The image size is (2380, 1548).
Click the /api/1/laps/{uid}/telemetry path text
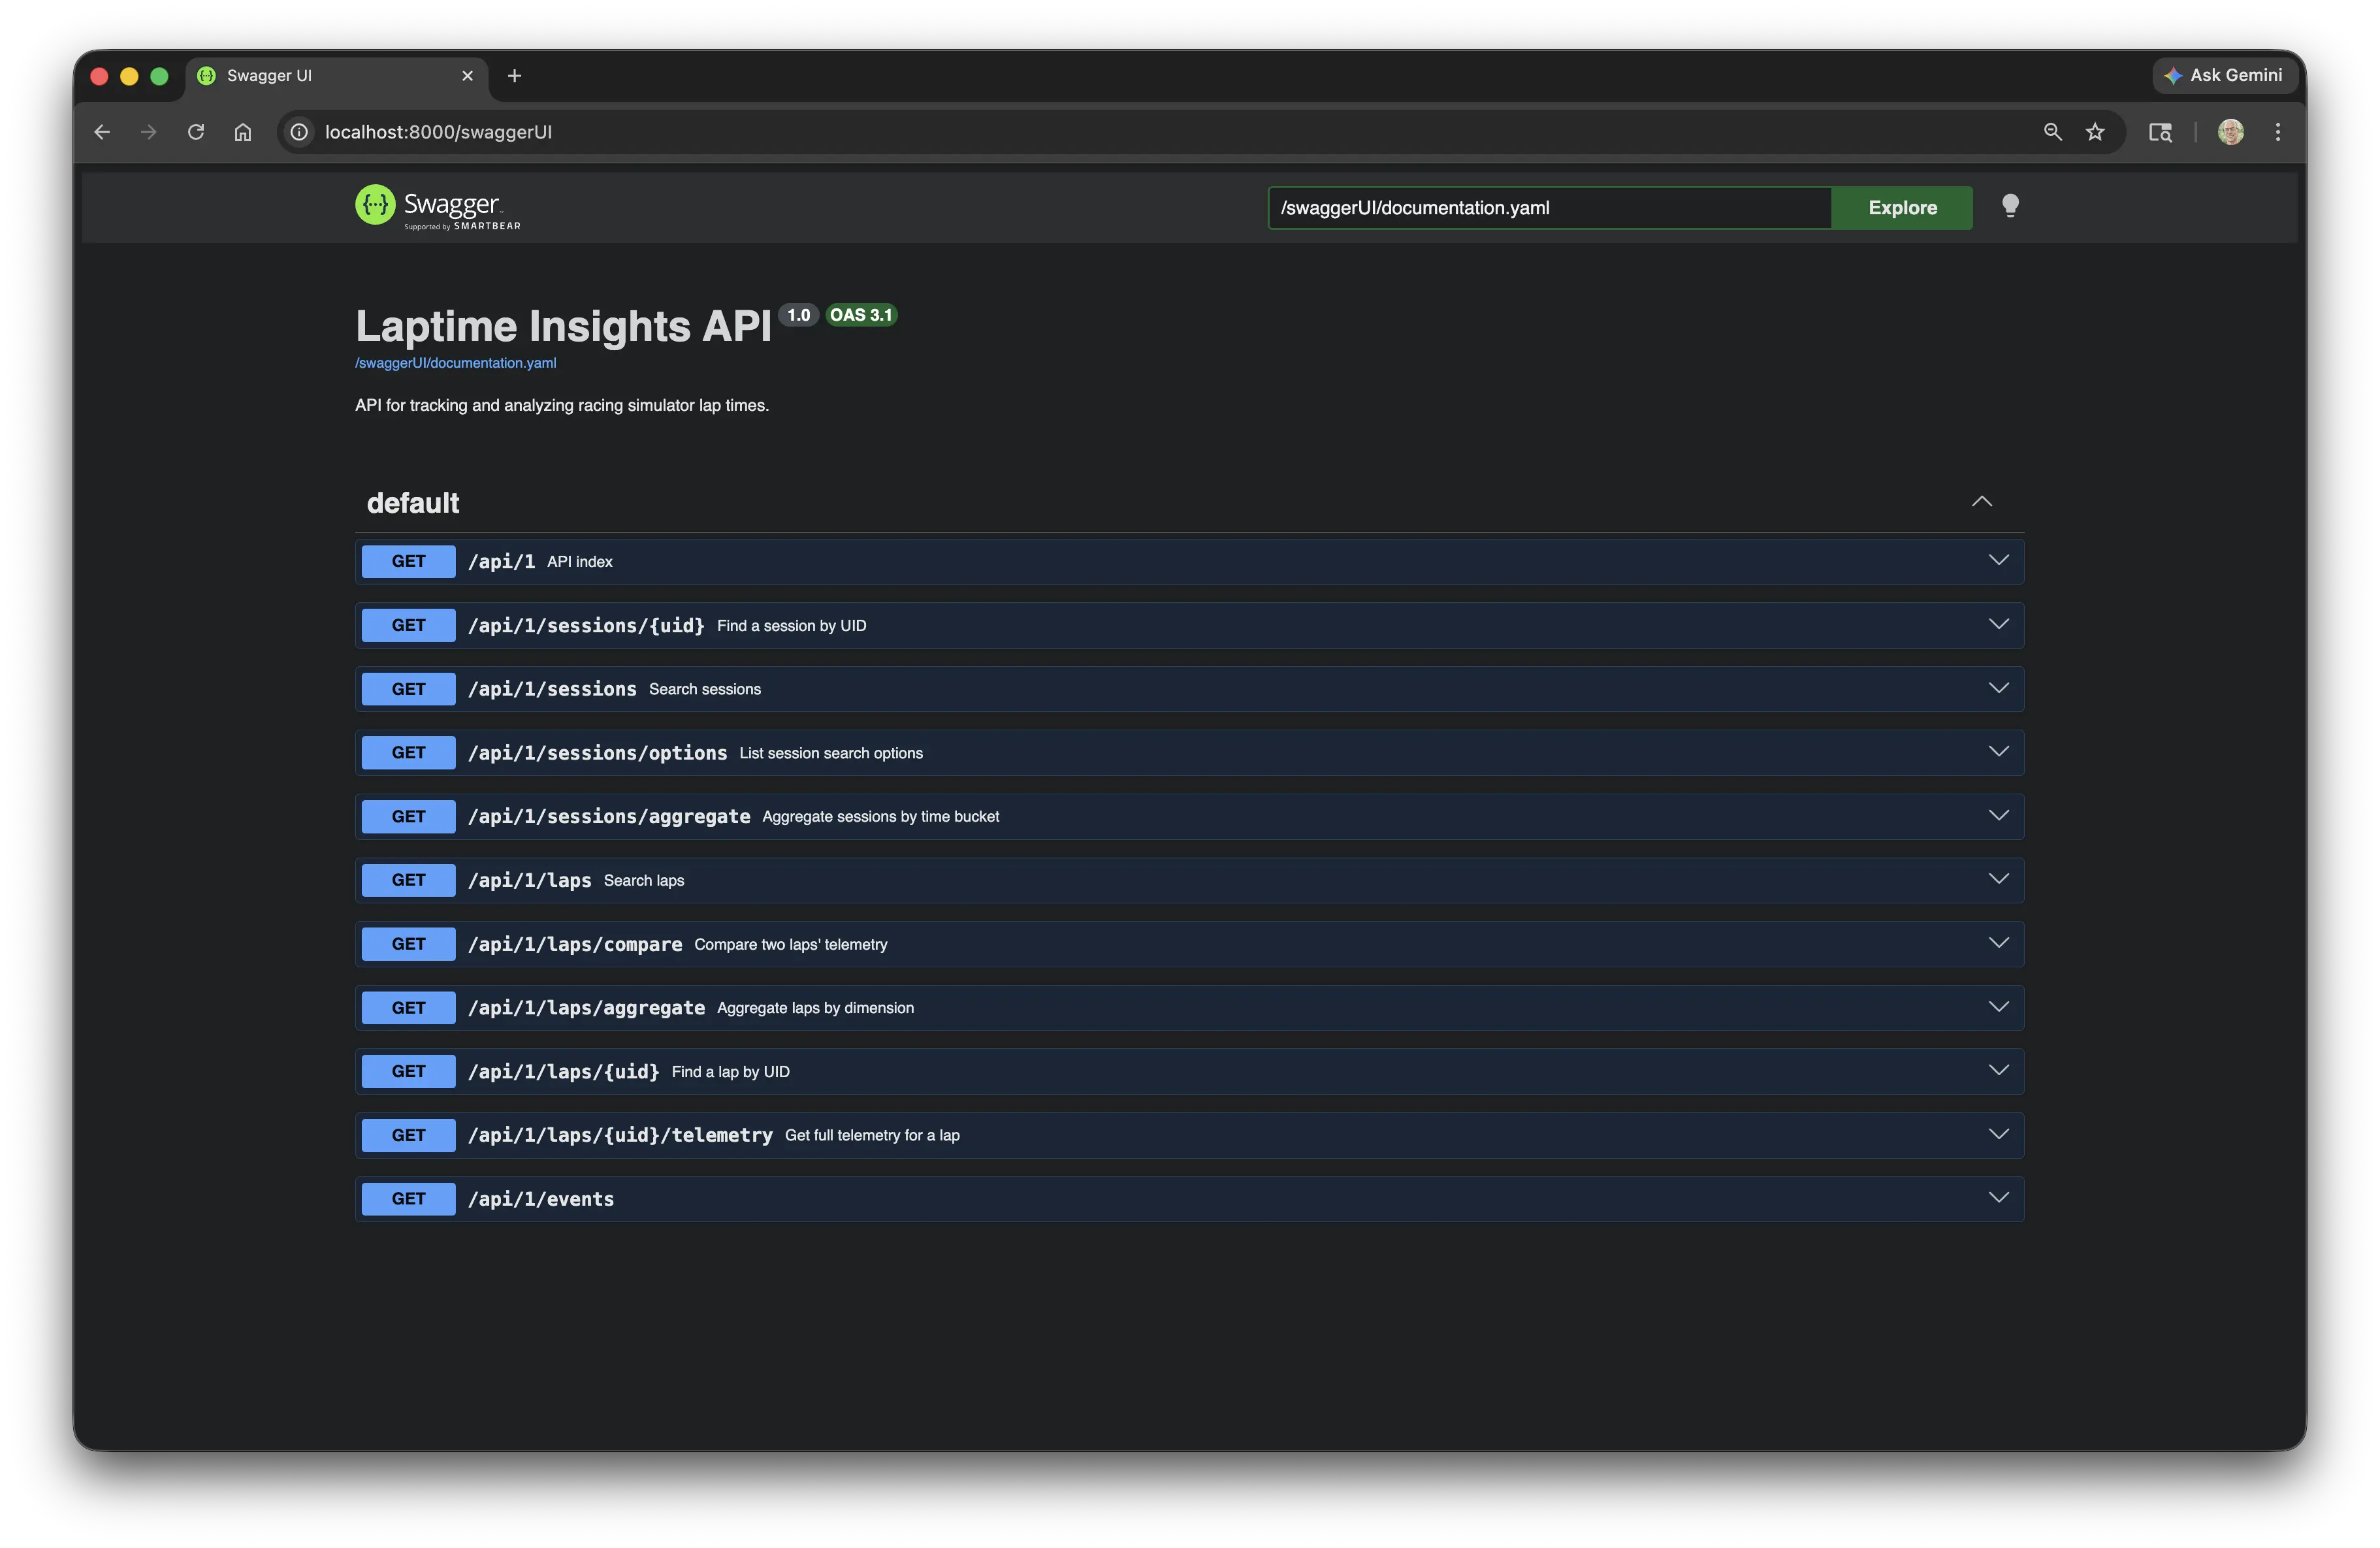(620, 1135)
